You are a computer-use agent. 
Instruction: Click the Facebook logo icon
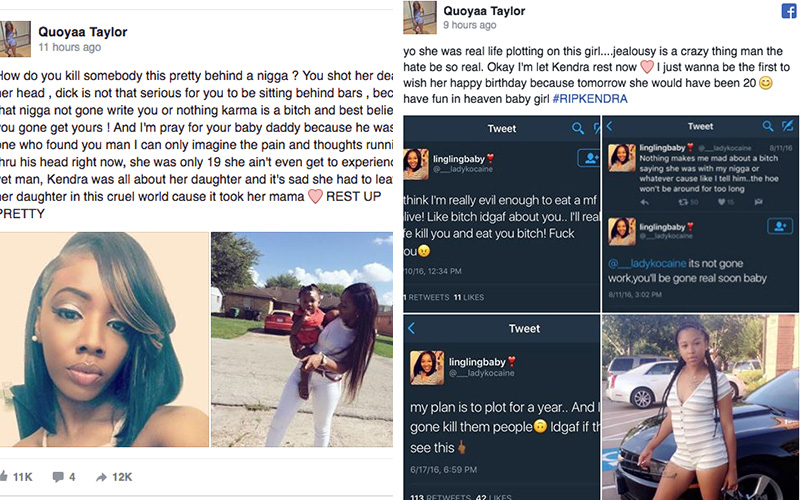pyautogui.click(x=789, y=11)
